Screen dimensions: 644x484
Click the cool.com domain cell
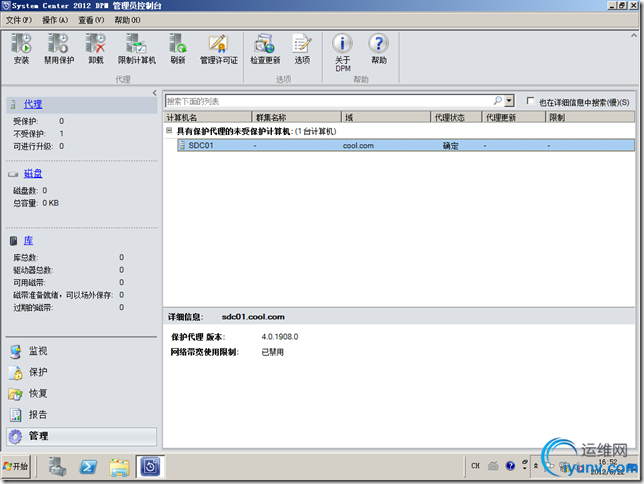pos(358,146)
